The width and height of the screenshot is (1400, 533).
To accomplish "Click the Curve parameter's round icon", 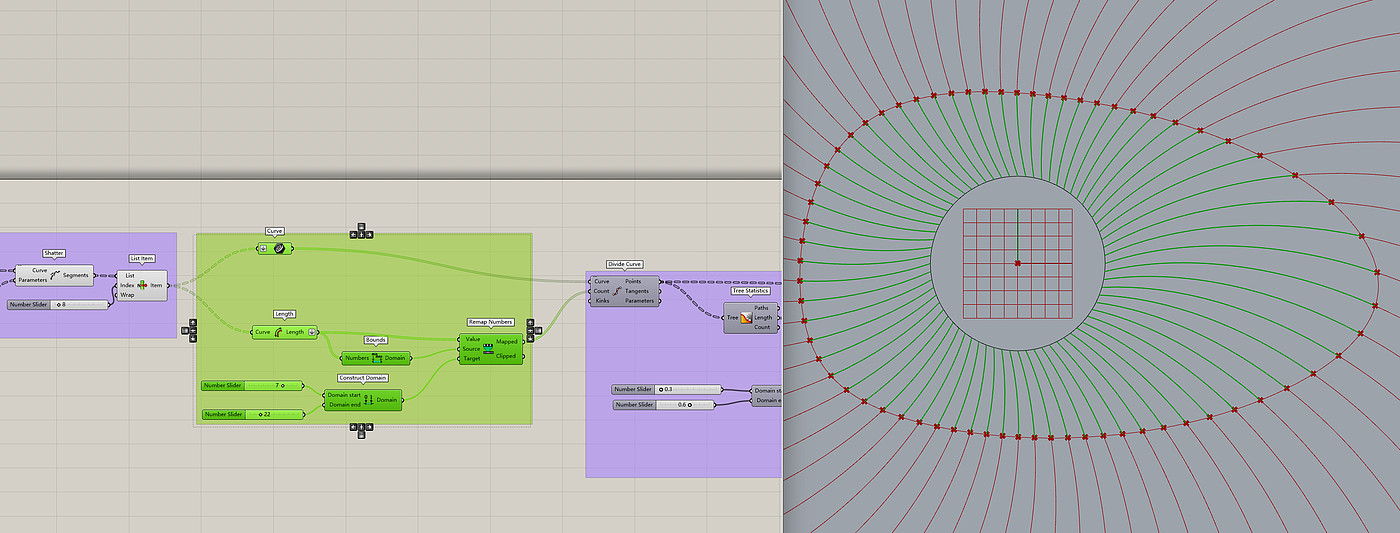I will tap(279, 248).
